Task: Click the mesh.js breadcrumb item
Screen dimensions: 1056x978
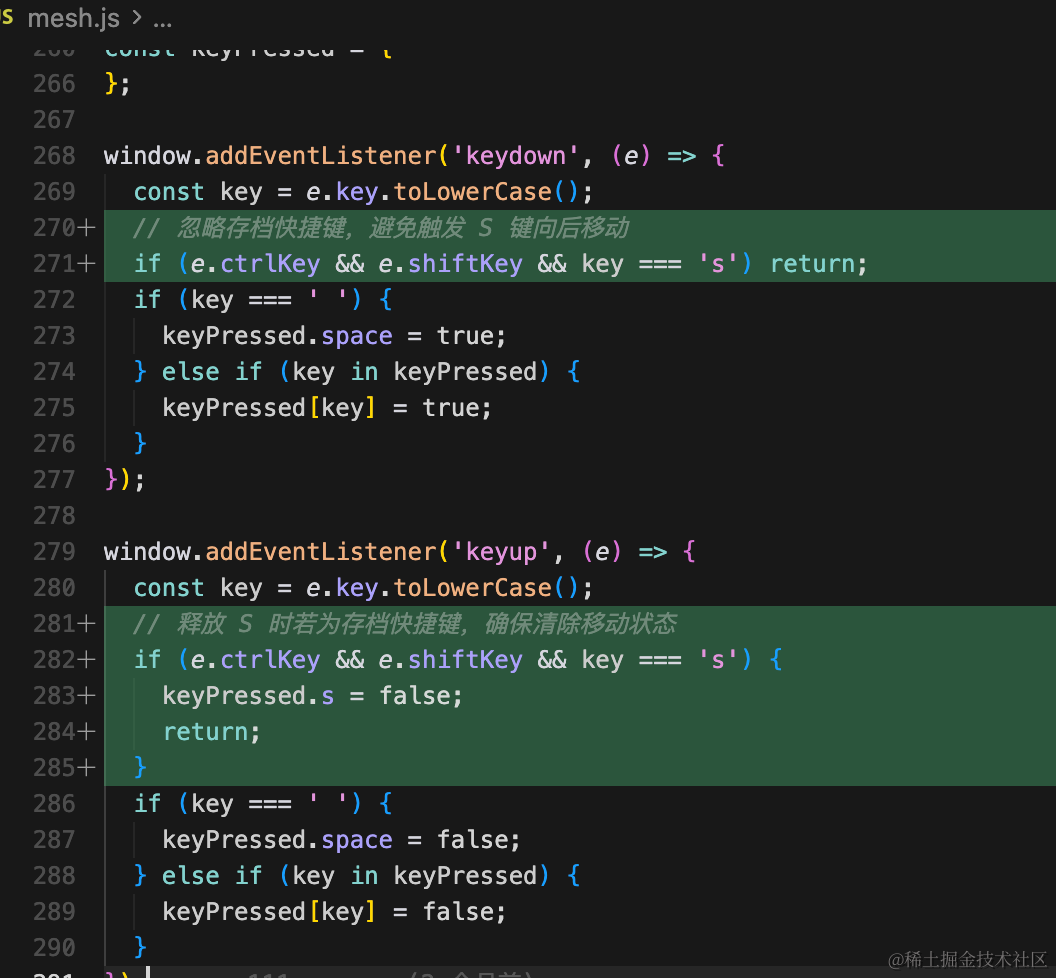Action: tap(73, 18)
